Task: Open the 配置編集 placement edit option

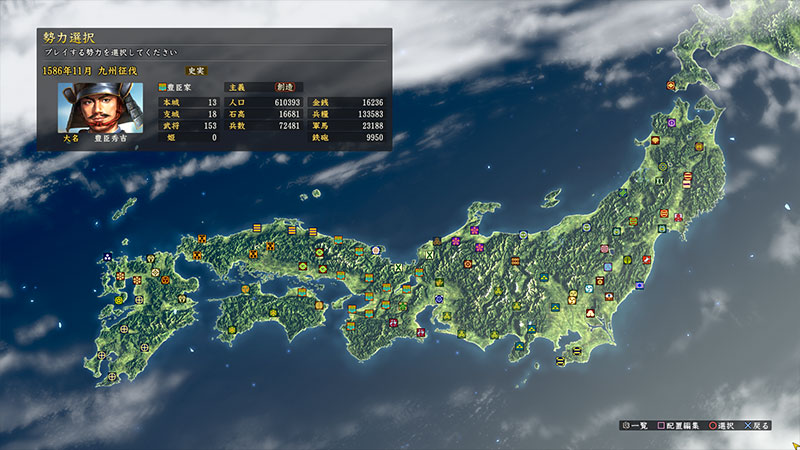Action: 682,426
